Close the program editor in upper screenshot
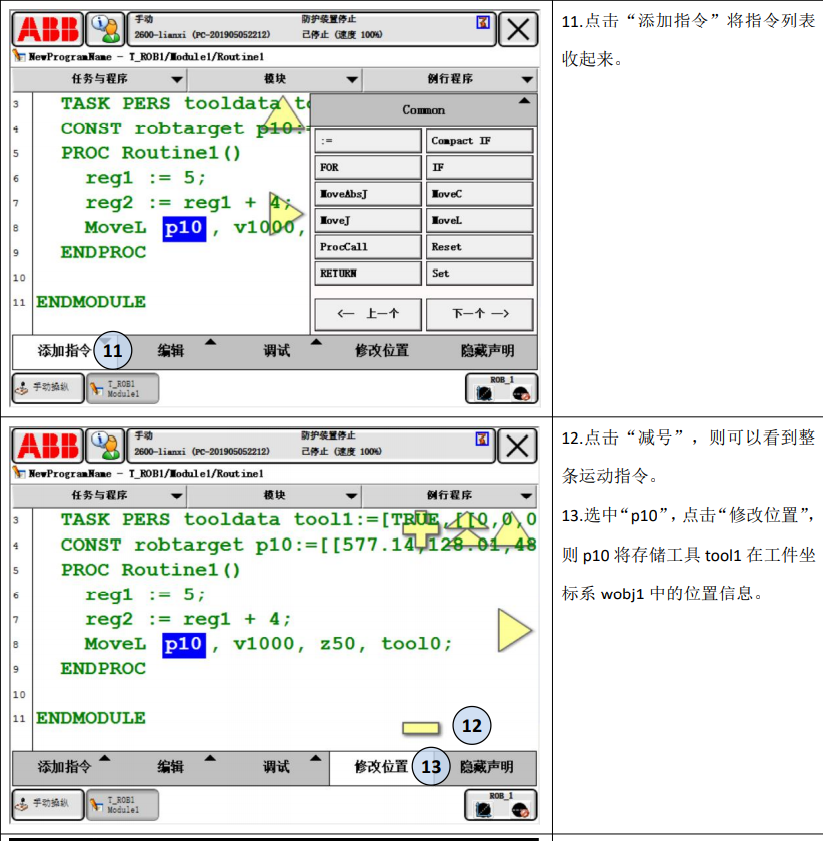 tap(518, 29)
